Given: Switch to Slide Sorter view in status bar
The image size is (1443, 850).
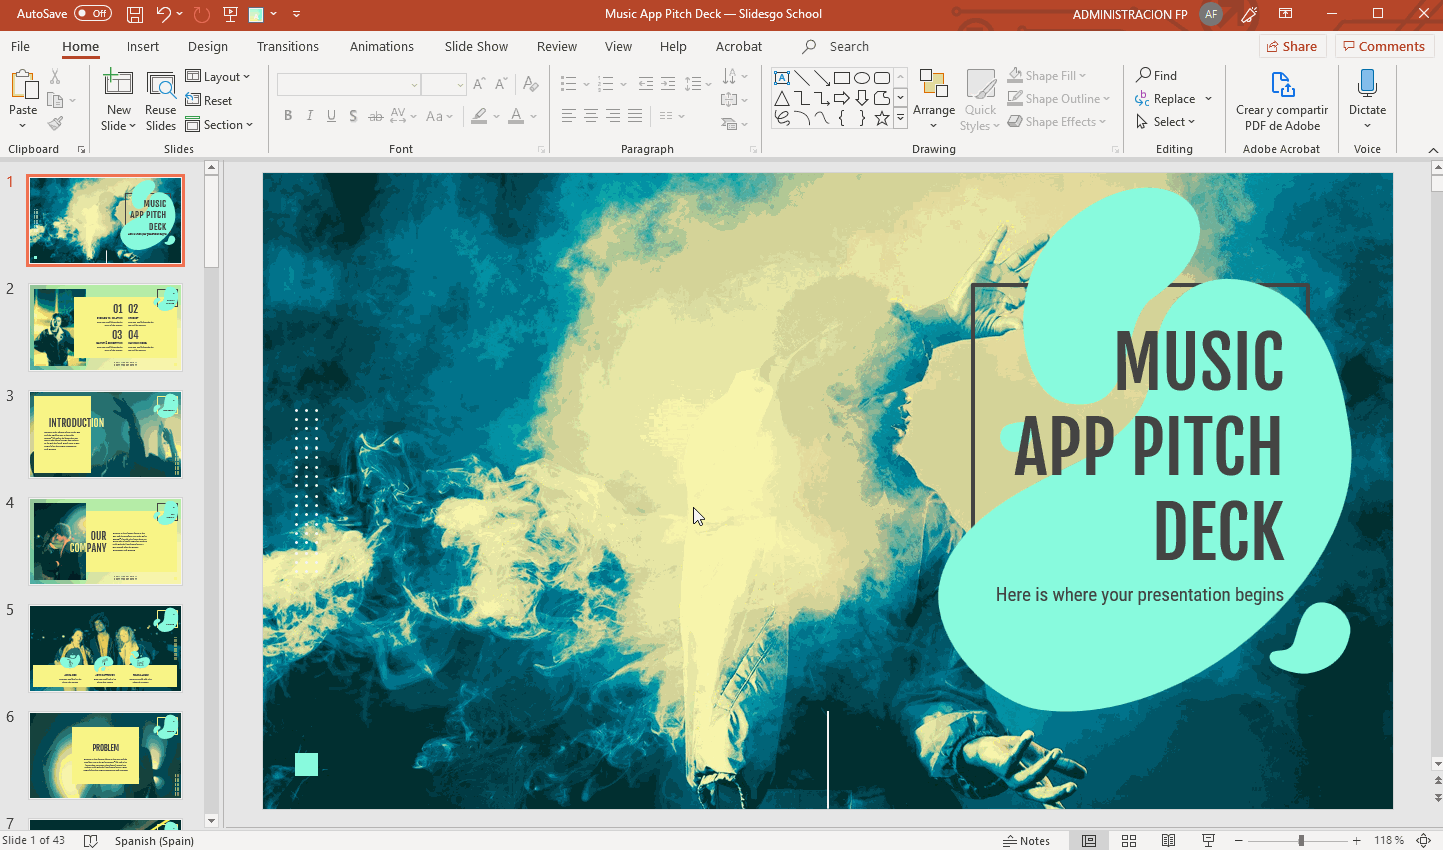Looking at the screenshot, I should (1128, 840).
